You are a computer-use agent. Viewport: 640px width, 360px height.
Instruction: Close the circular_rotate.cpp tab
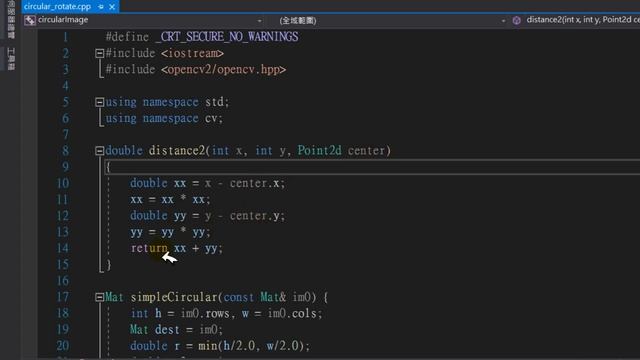pos(112,7)
